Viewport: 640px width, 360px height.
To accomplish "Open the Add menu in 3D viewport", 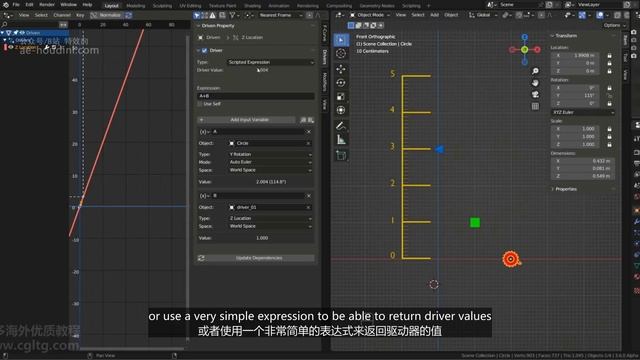I will (434, 15).
